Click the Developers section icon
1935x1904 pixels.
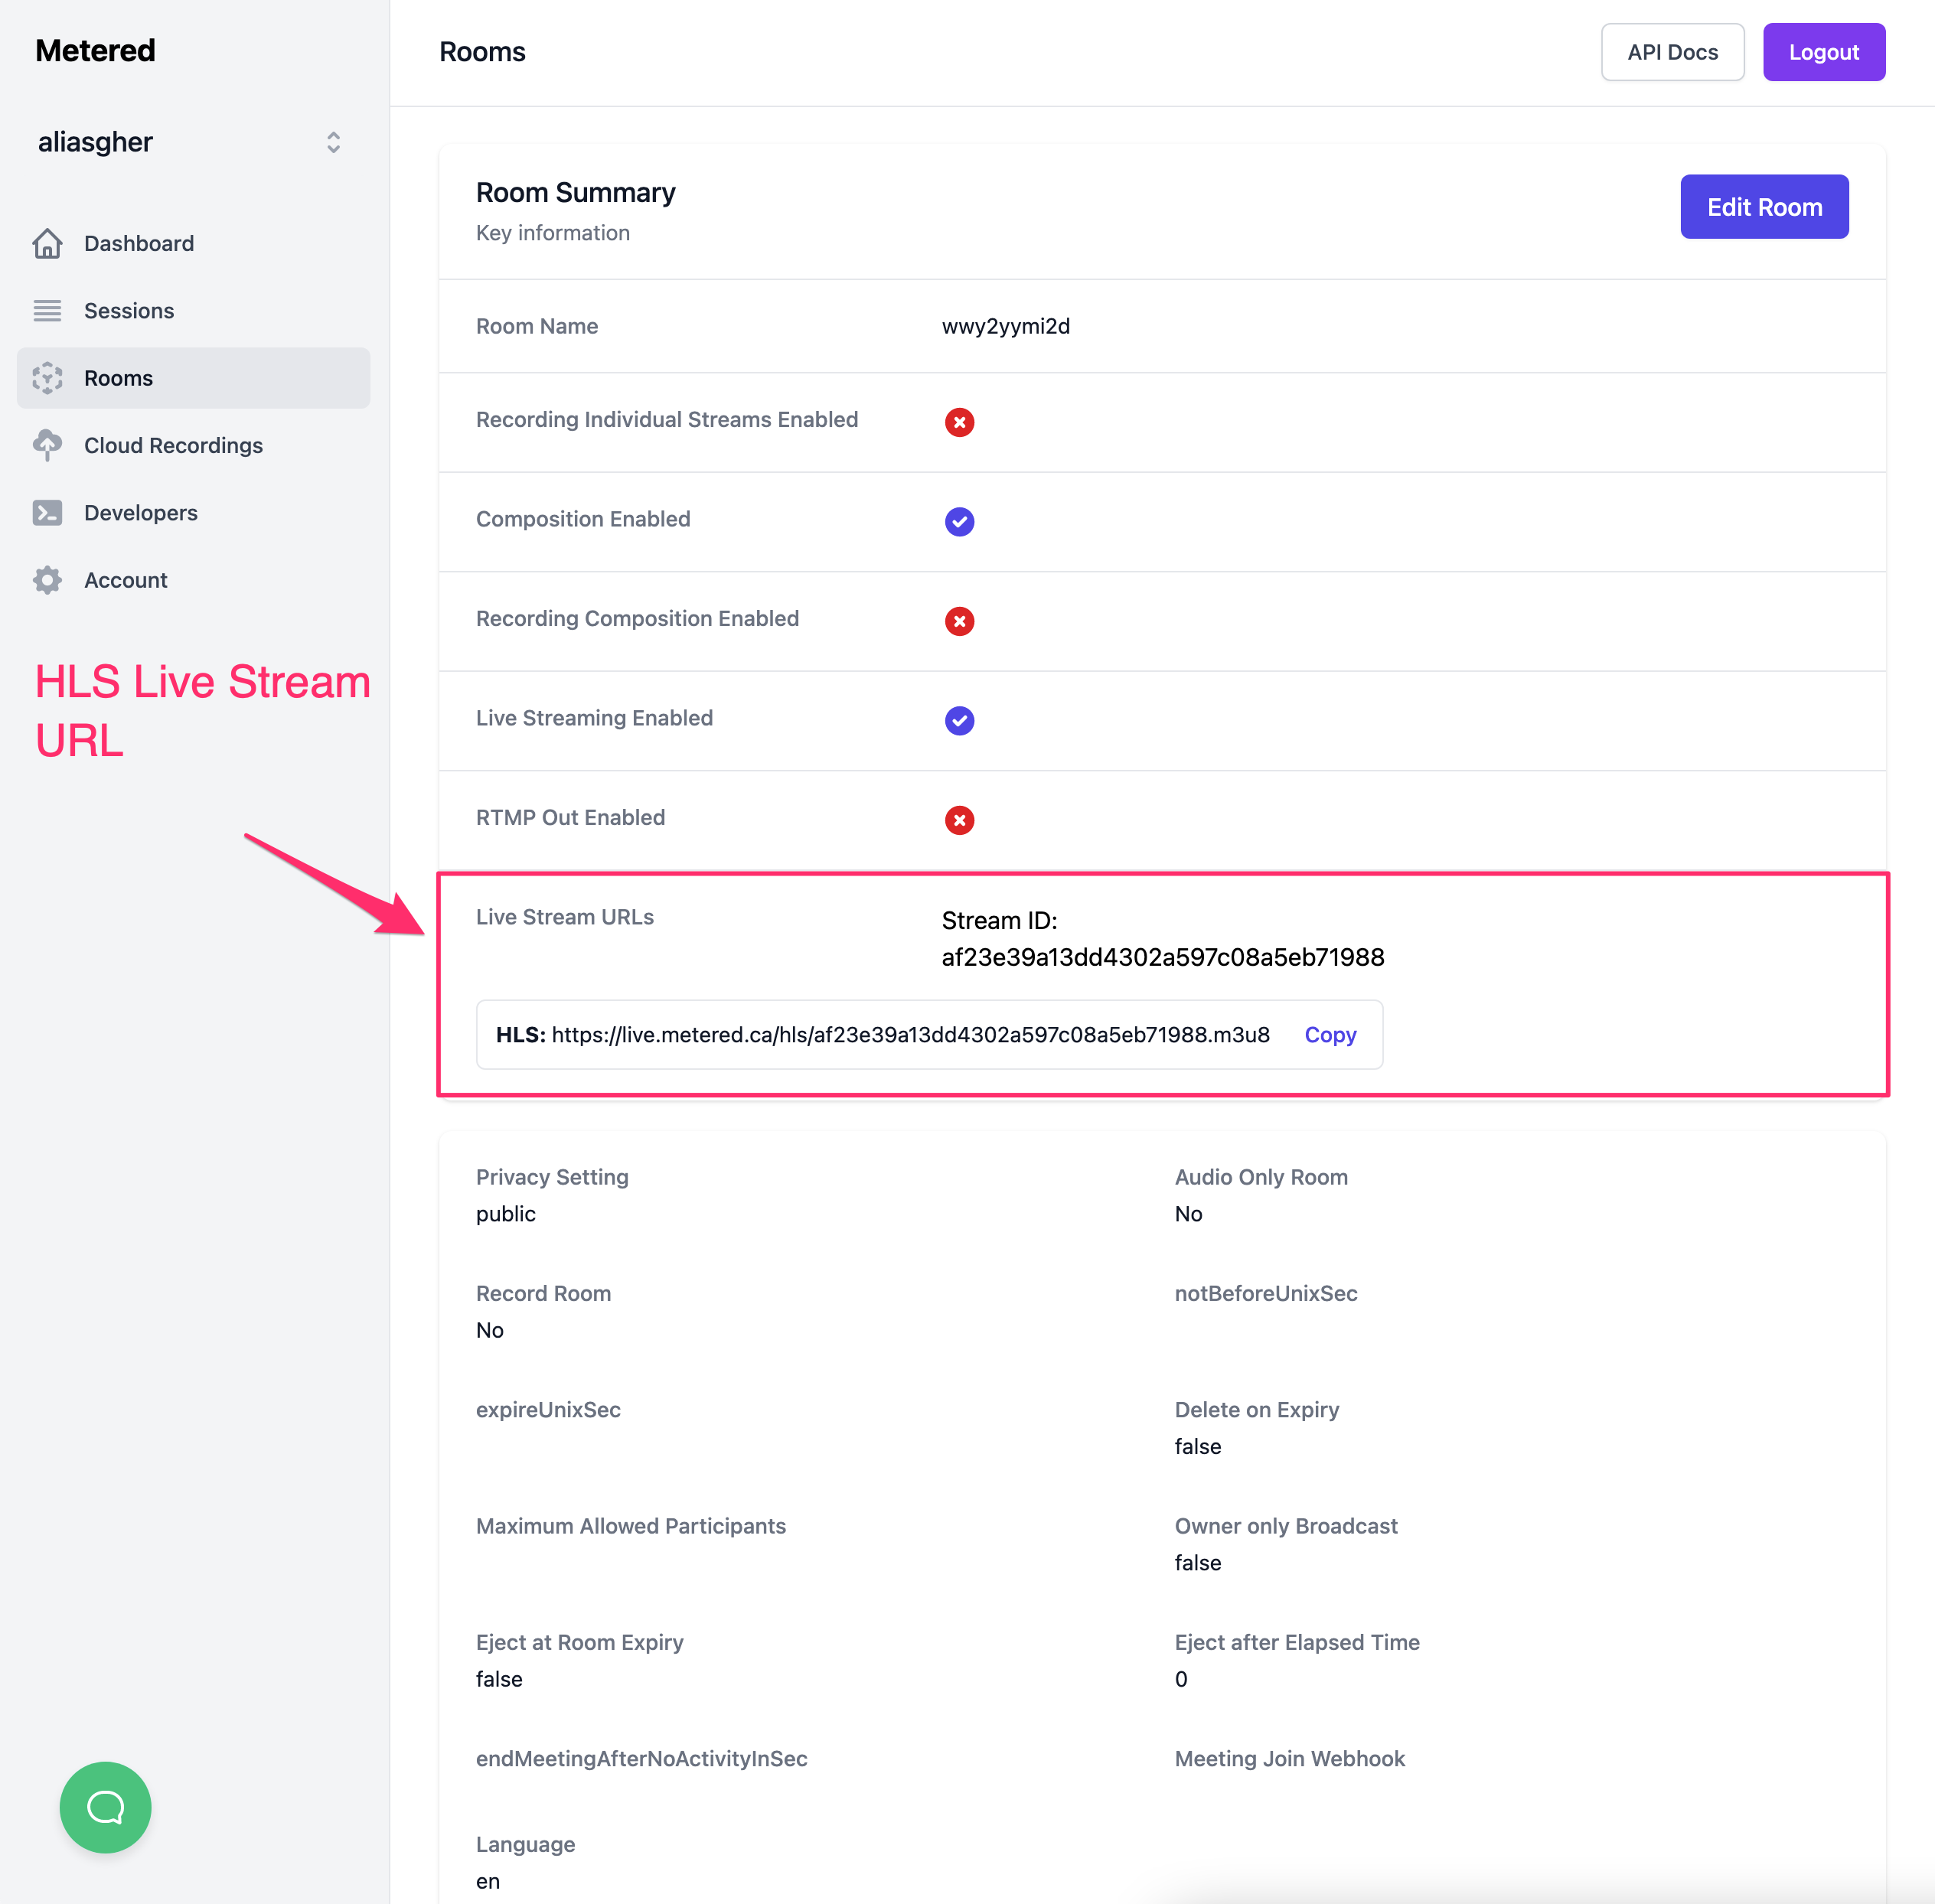(x=47, y=511)
